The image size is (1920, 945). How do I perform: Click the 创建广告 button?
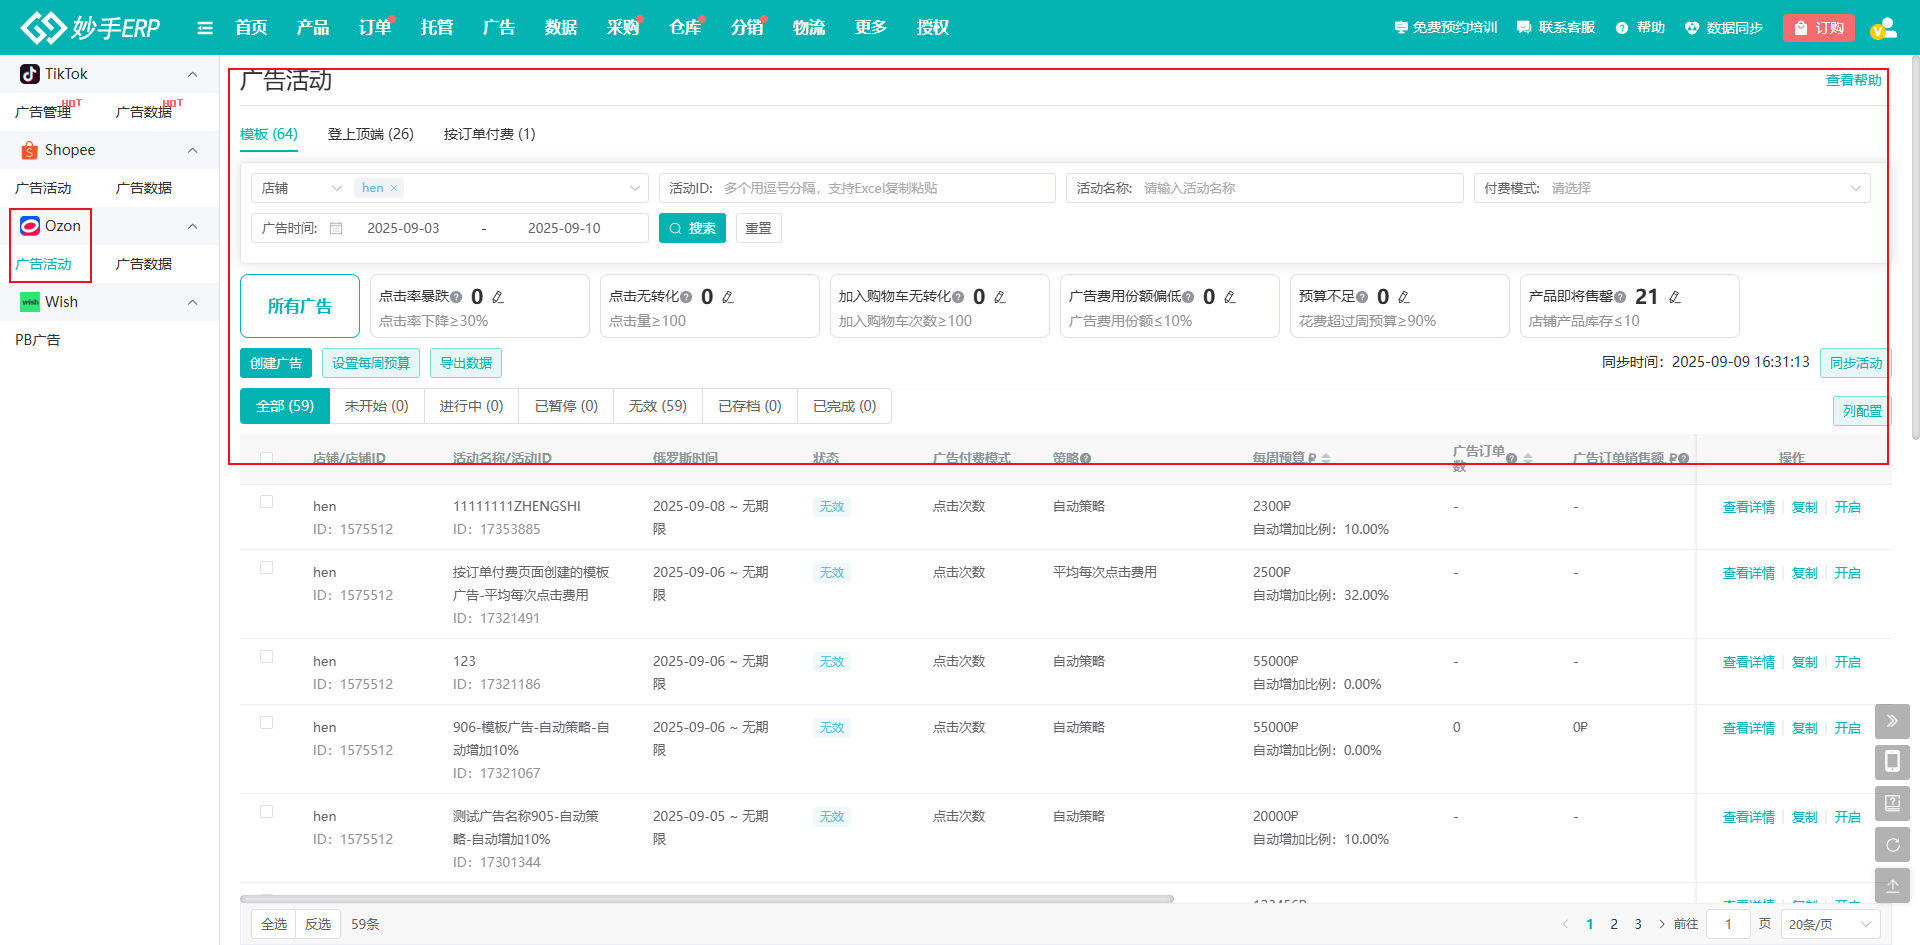[276, 363]
